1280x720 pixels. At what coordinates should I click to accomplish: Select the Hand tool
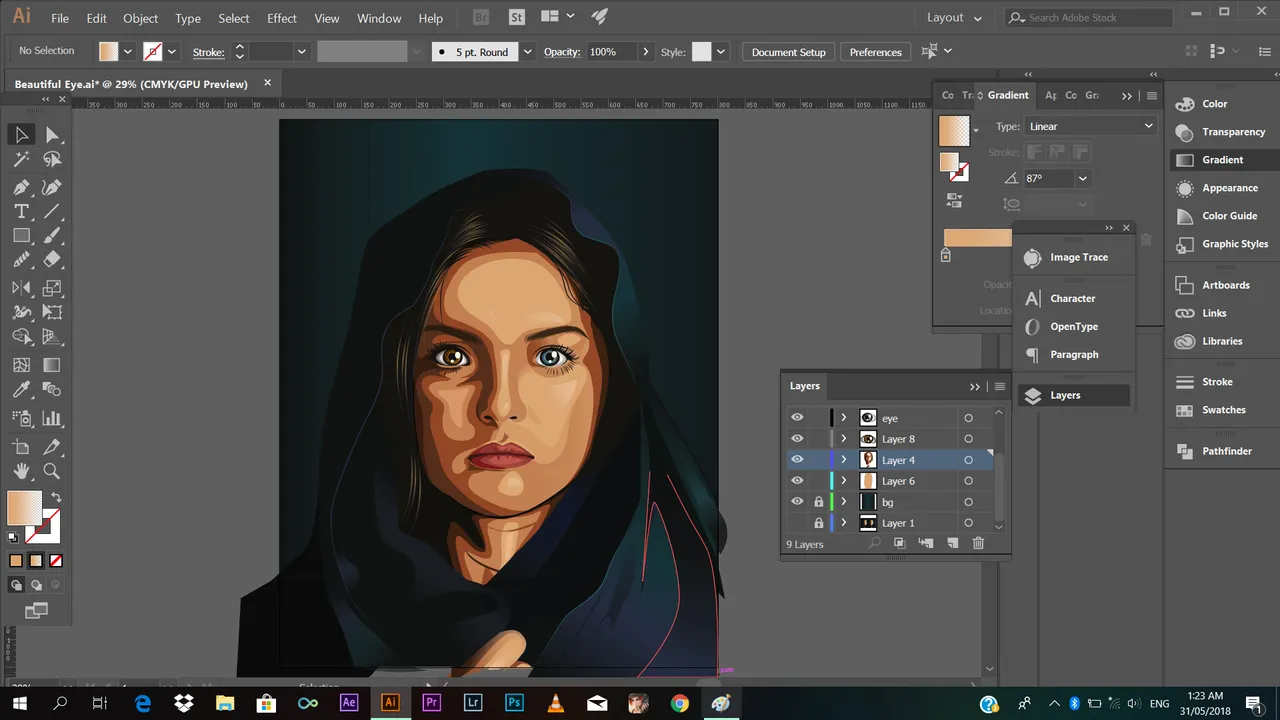coord(21,471)
